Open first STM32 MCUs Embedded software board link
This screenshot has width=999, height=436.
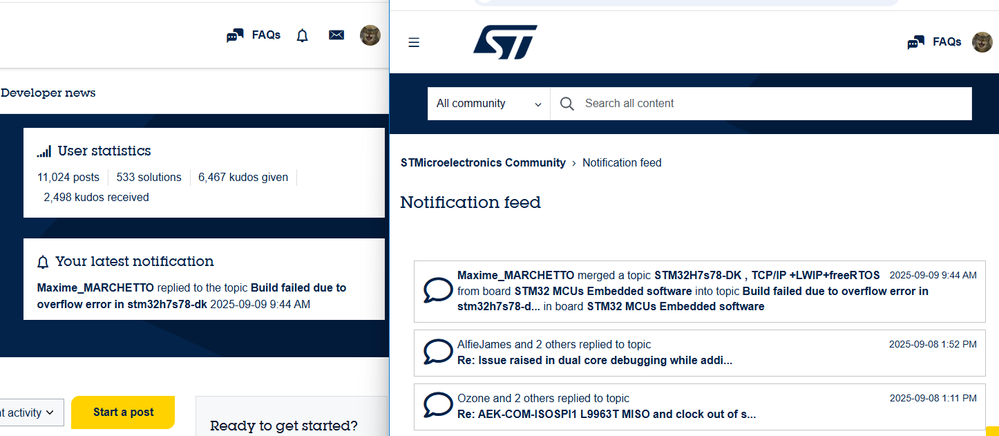click(x=603, y=291)
